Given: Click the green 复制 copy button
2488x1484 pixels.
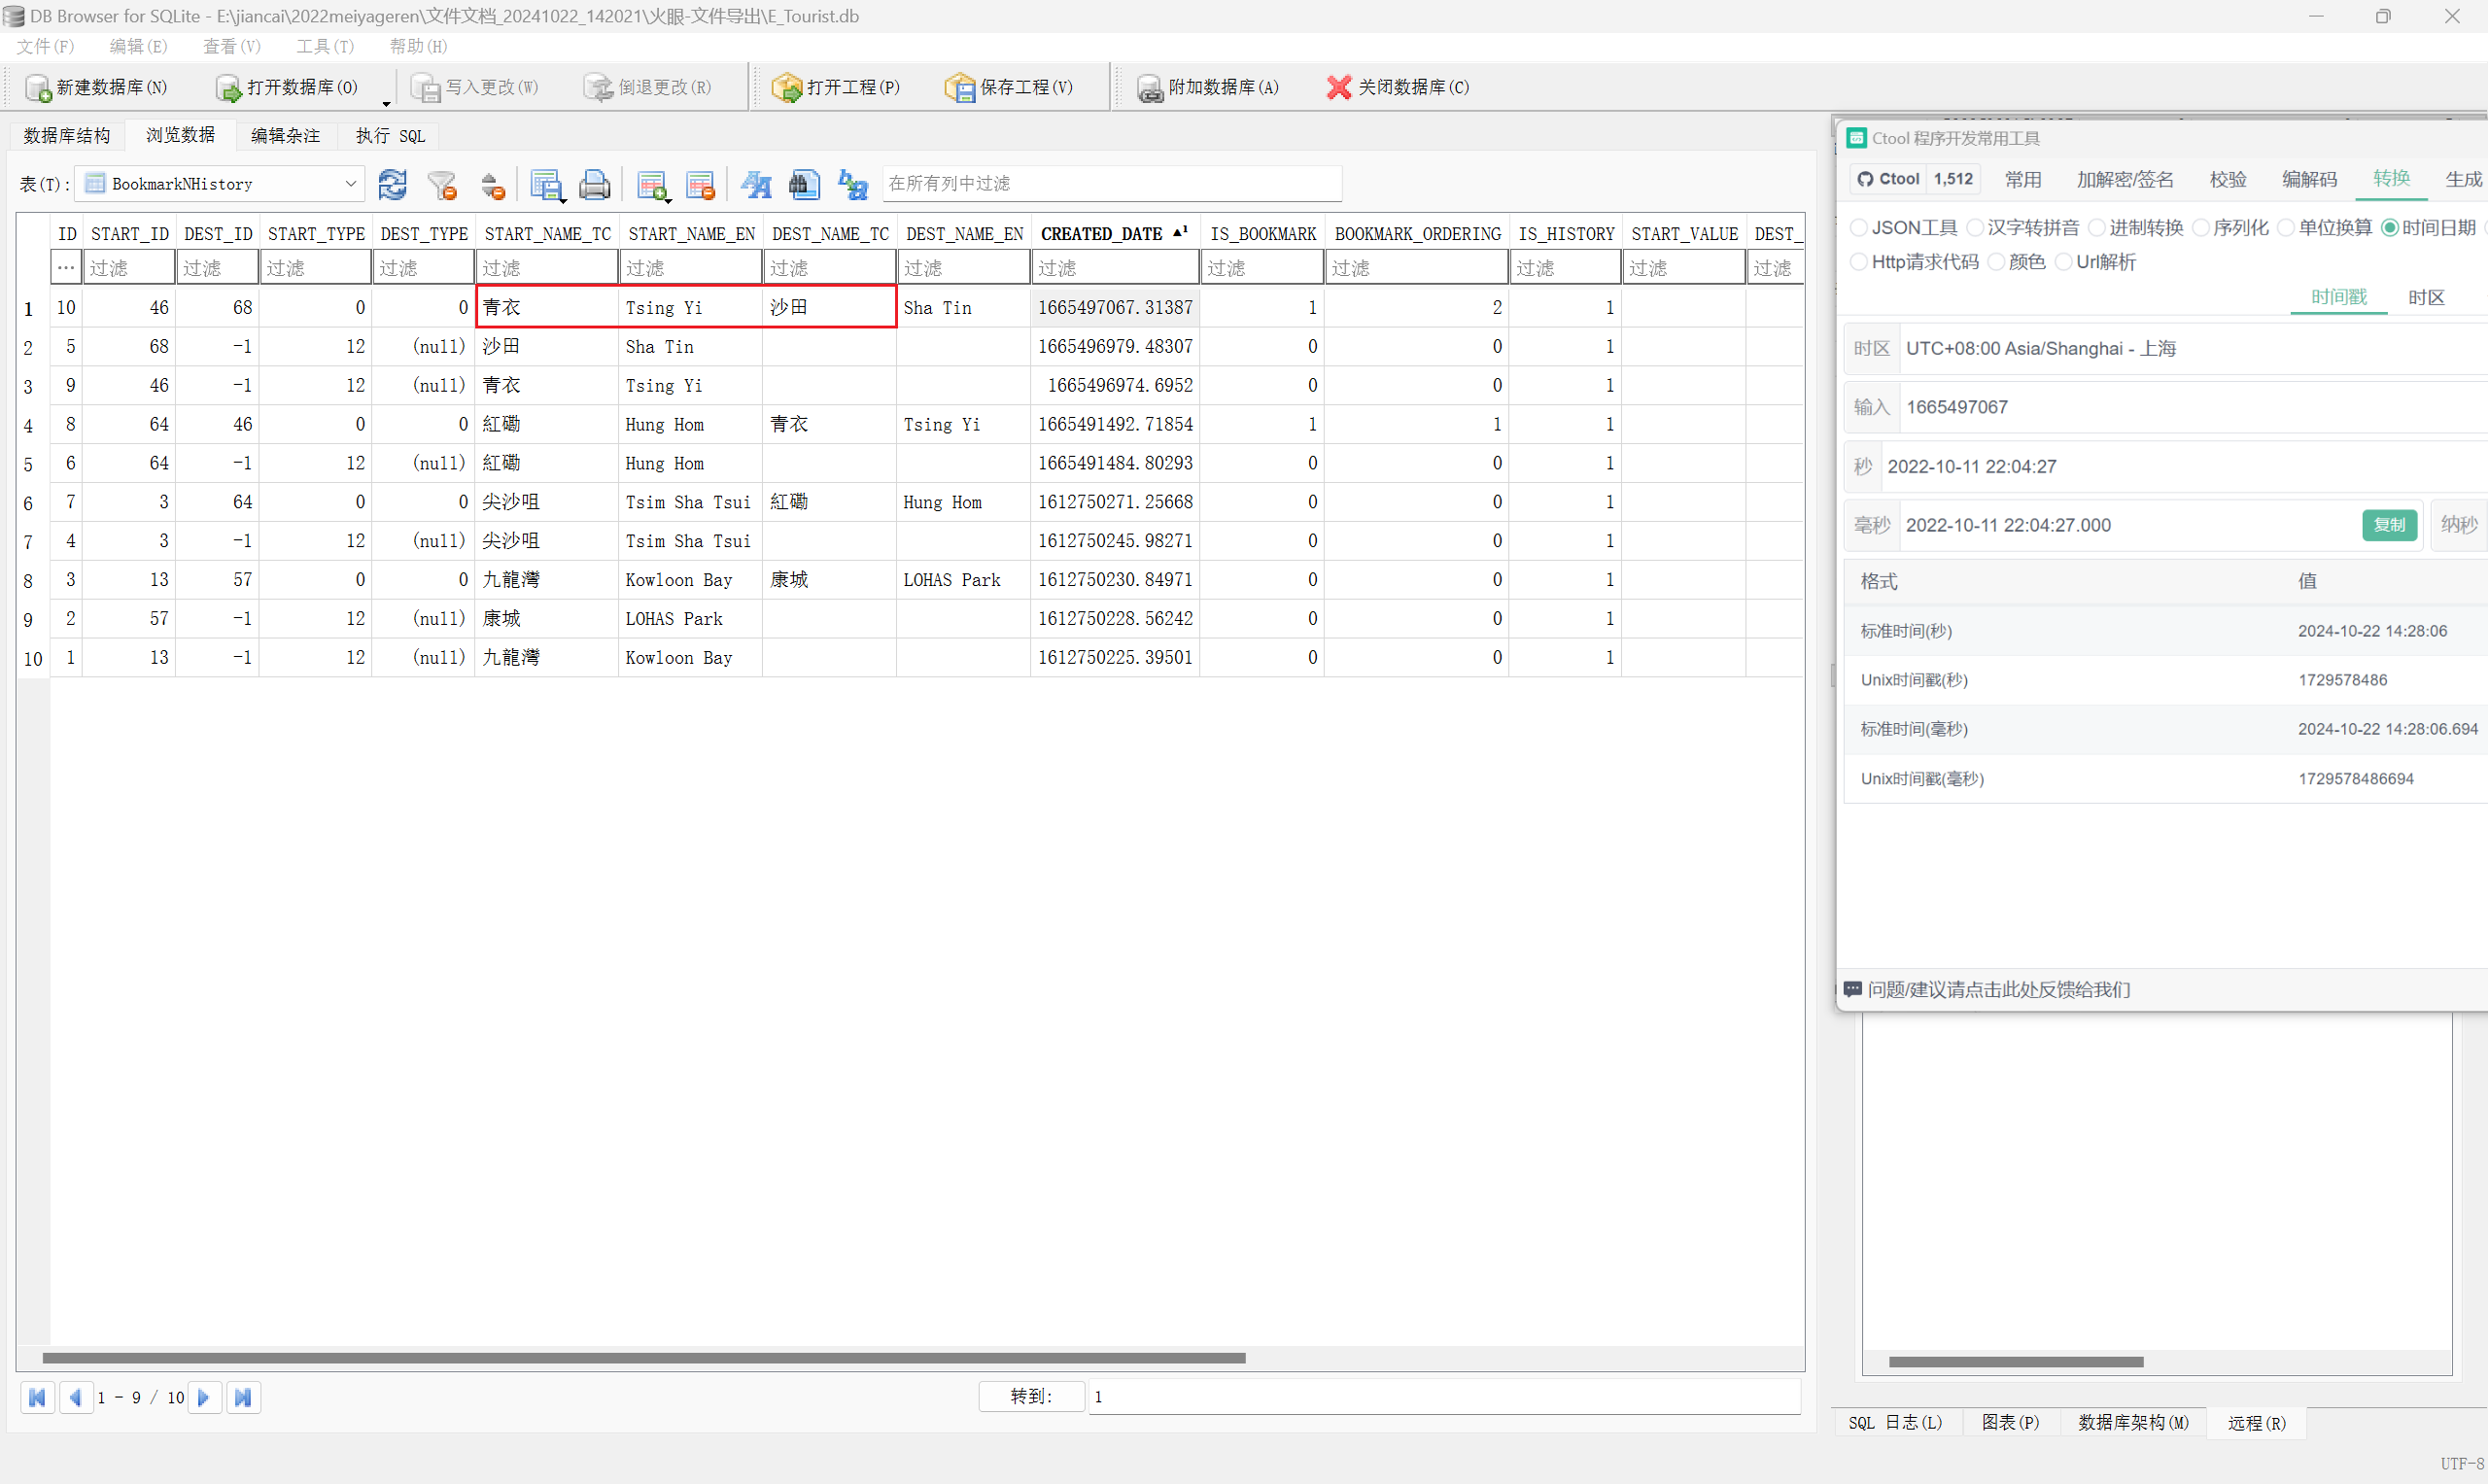Looking at the screenshot, I should [x=2389, y=525].
